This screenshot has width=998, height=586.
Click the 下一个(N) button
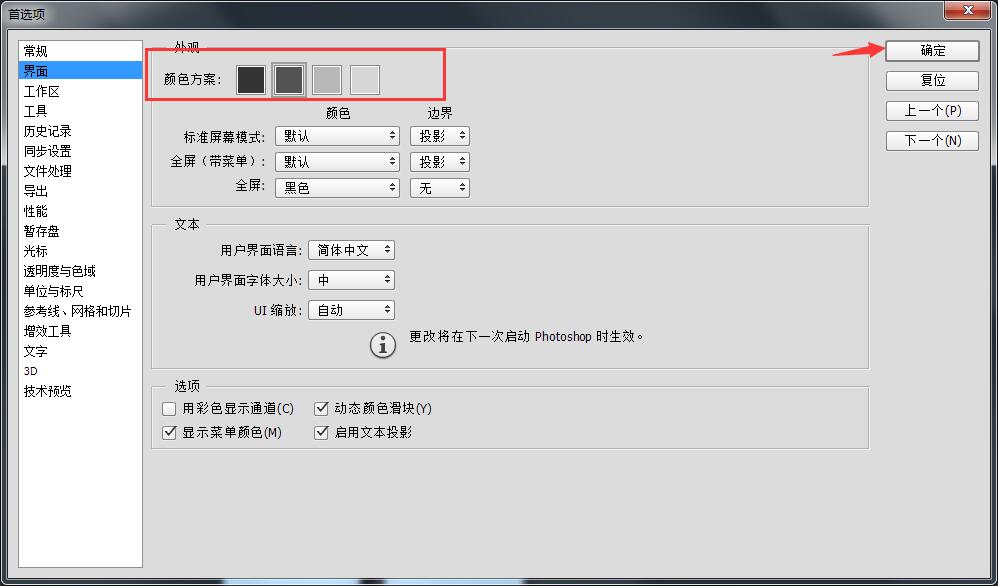point(931,141)
